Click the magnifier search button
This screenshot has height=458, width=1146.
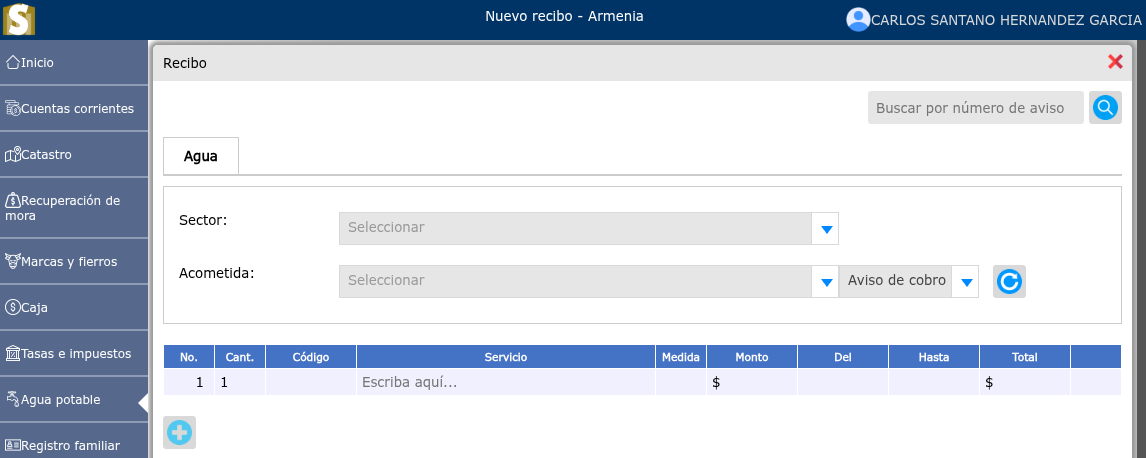tap(1105, 108)
